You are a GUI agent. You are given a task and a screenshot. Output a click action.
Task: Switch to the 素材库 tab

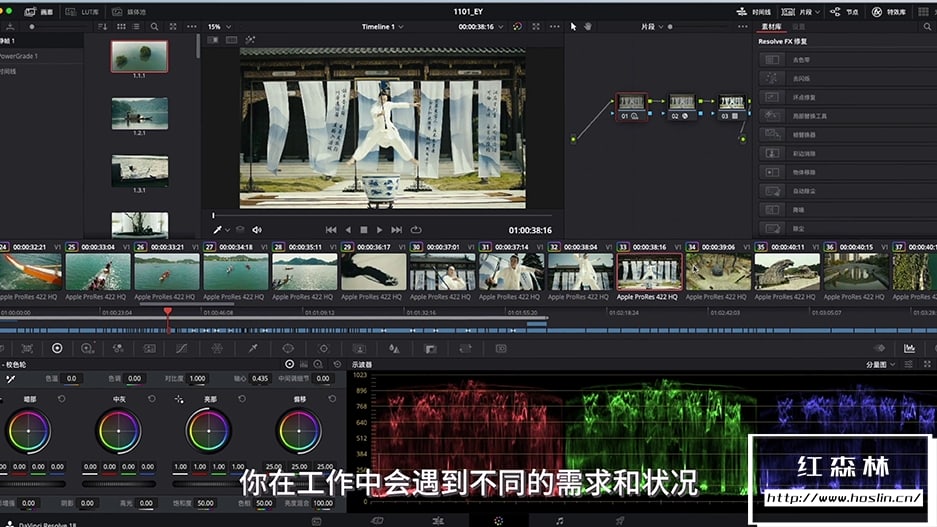coord(771,27)
